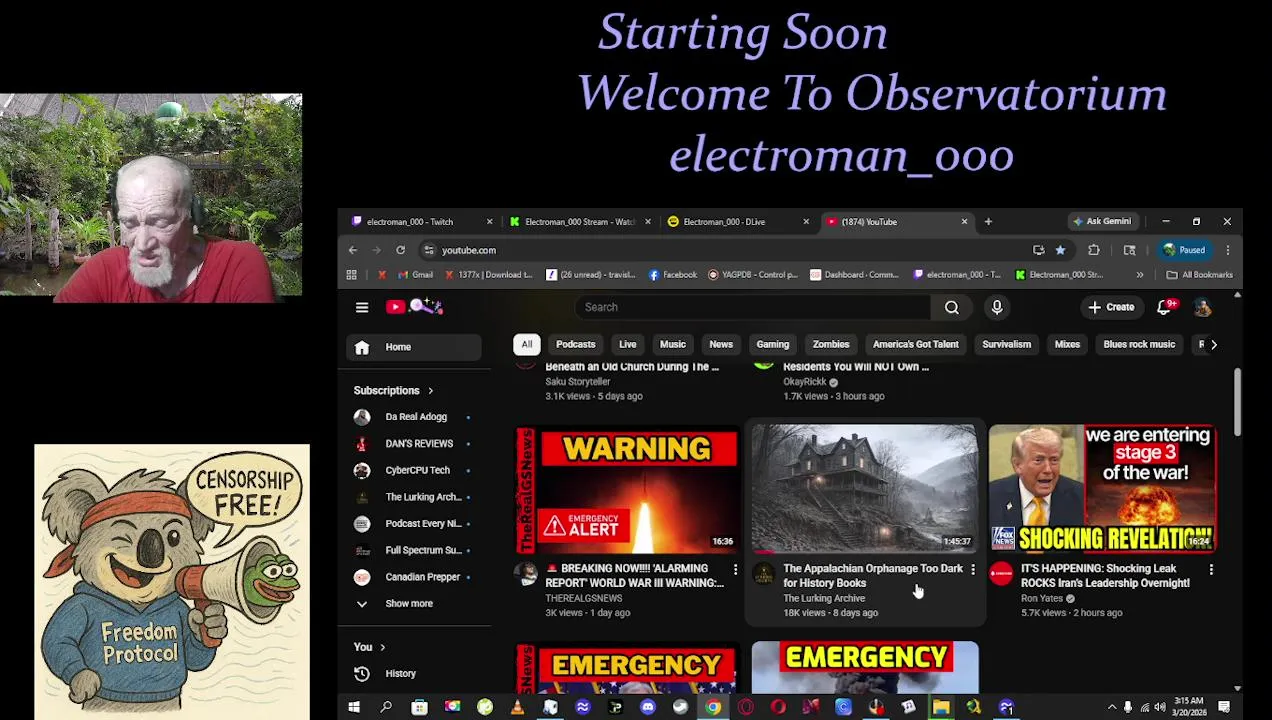Open options for the BREAKING NOW video

click(x=735, y=570)
